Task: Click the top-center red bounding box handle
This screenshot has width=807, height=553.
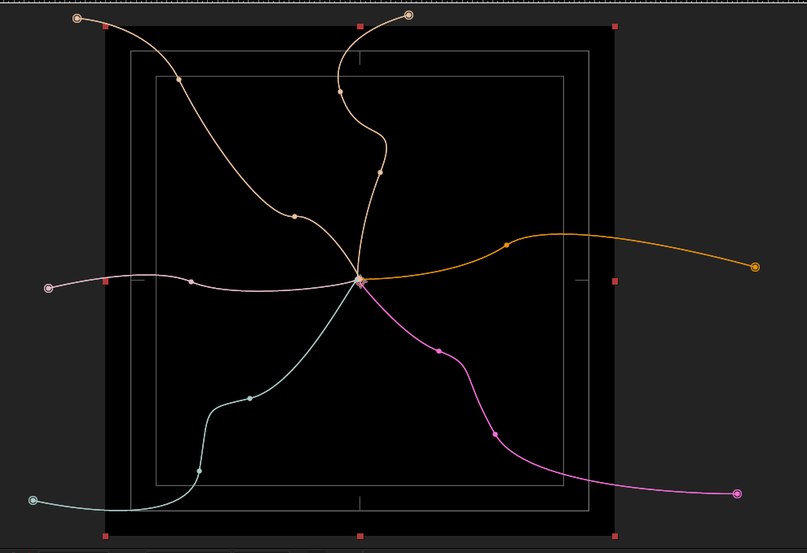Action: (x=360, y=26)
